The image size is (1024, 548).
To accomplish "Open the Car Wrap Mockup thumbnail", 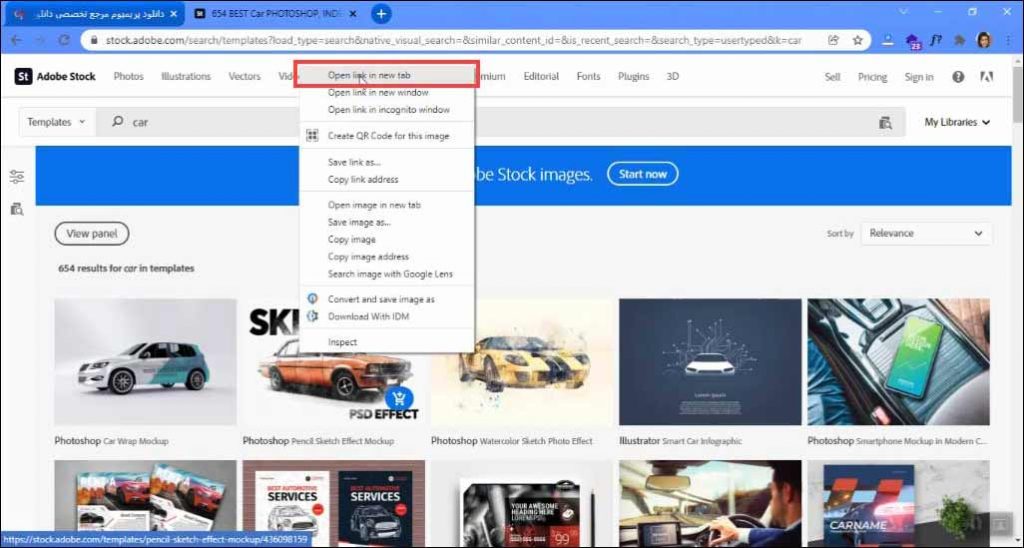I will coord(146,362).
